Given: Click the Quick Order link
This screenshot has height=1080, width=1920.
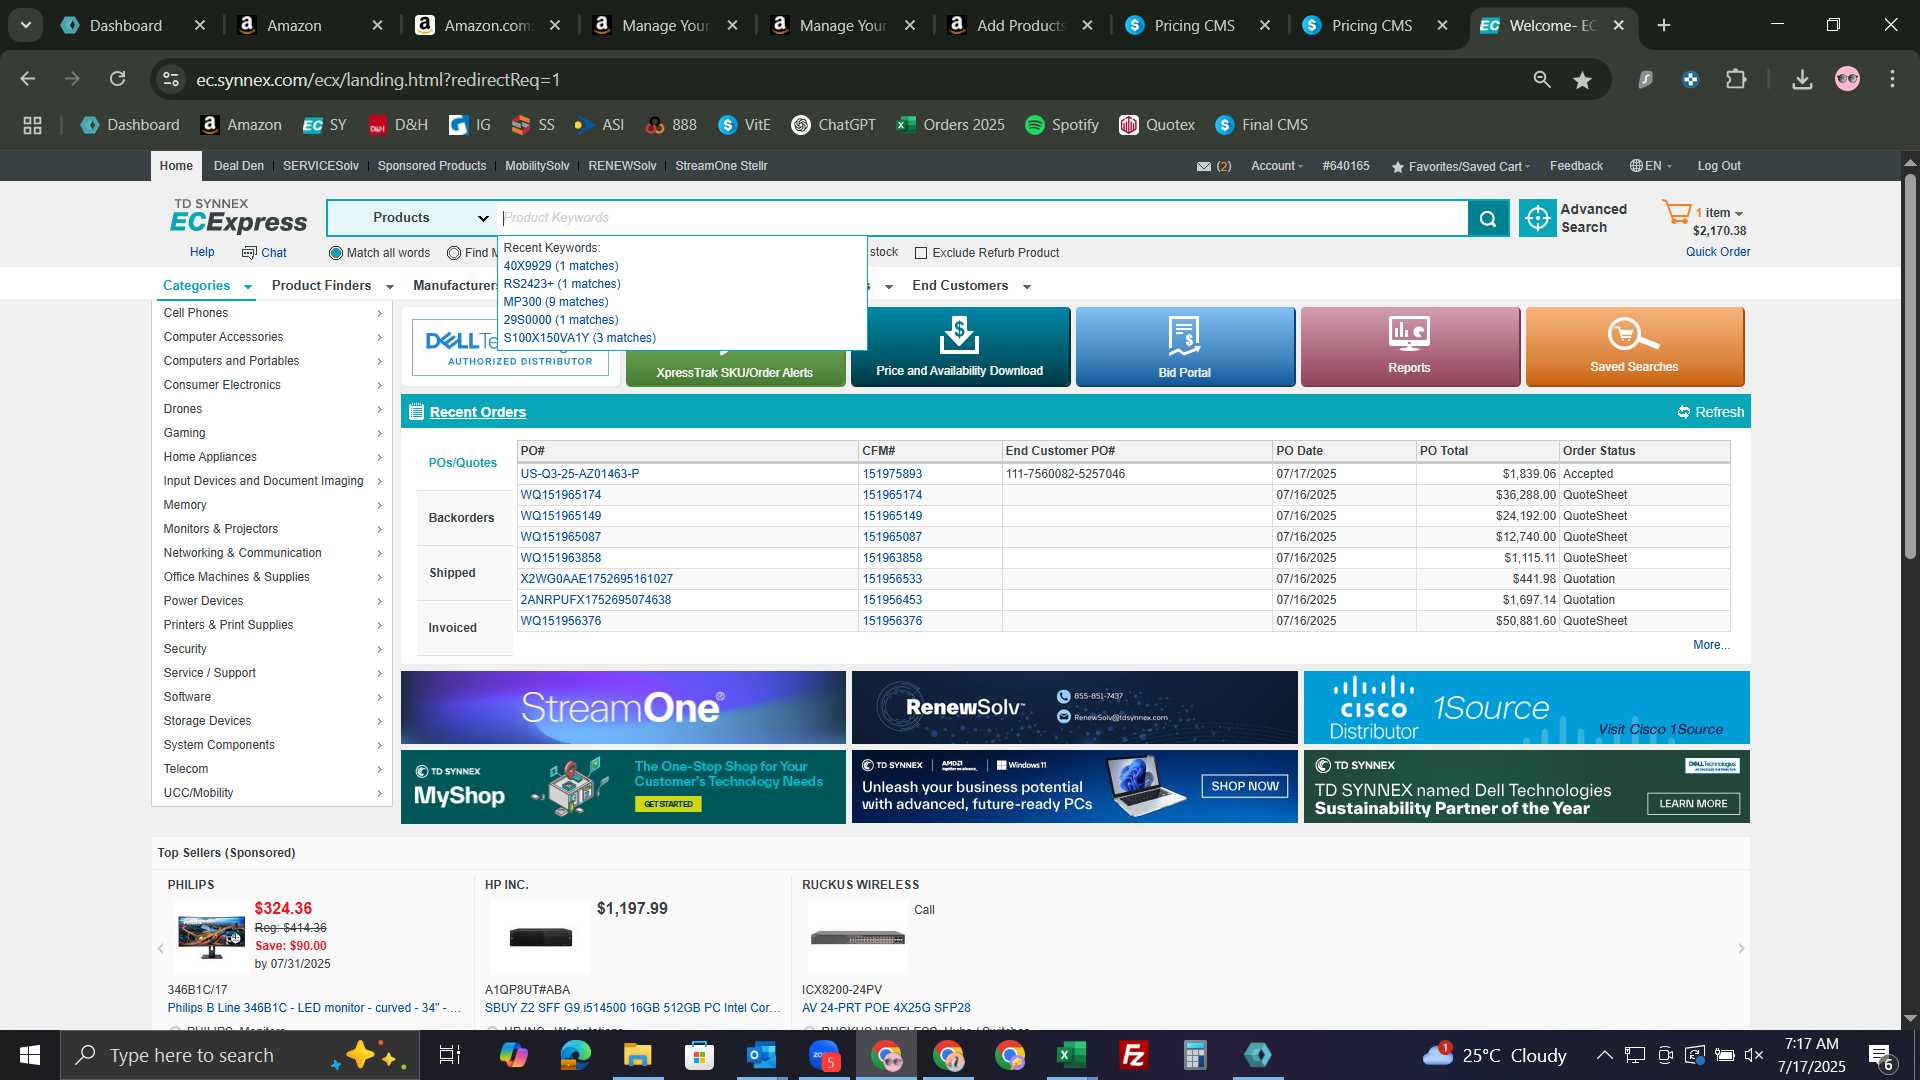Looking at the screenshot, I should tap(1718, 252).
